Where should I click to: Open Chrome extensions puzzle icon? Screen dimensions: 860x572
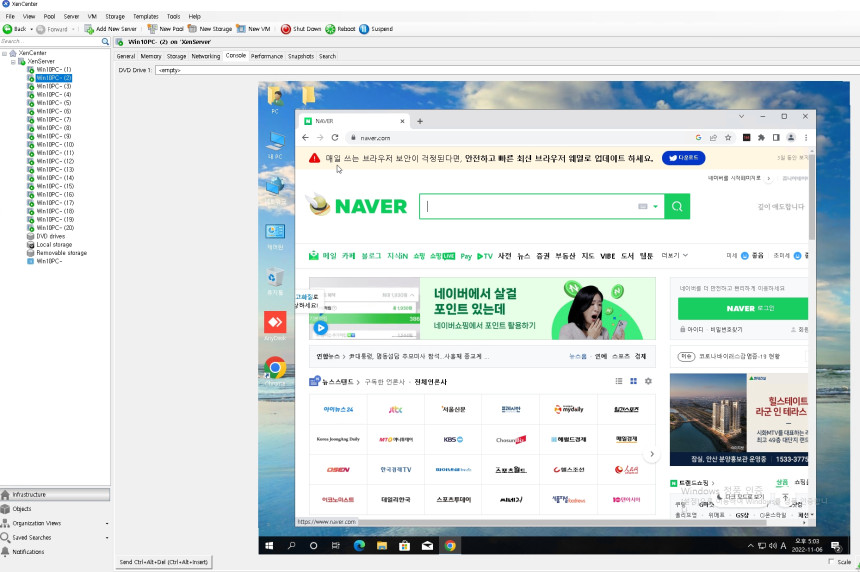click(x=761, y=138)
